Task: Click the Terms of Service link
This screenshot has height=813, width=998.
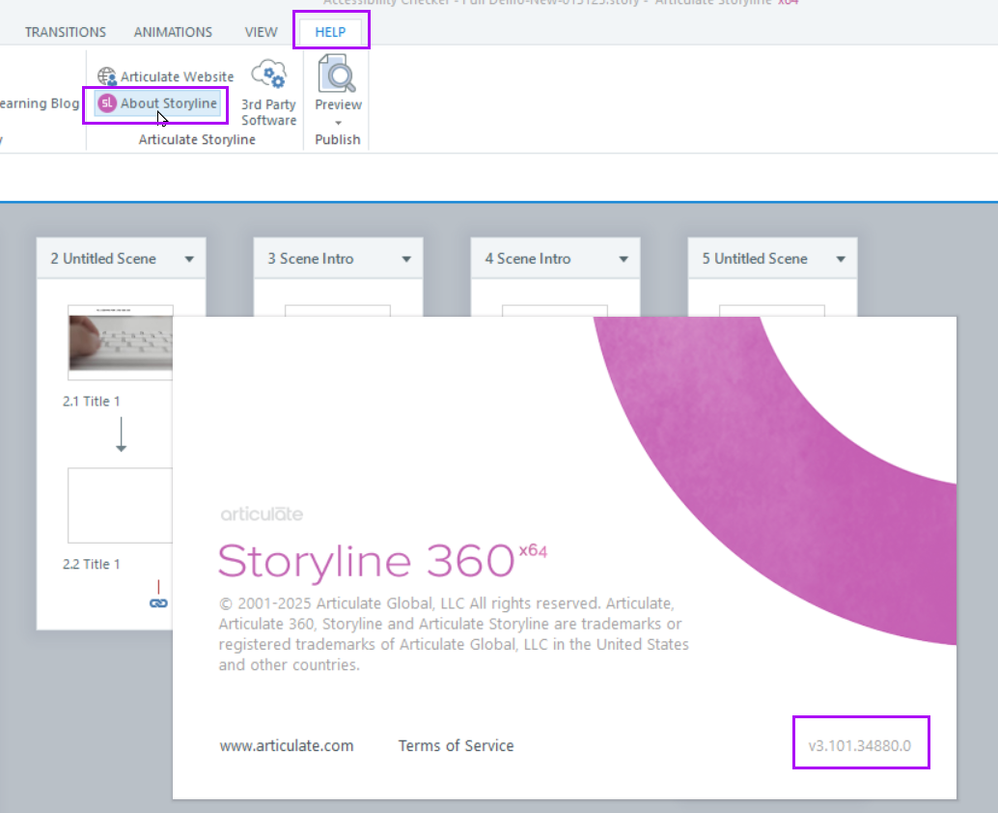Action: tap(456, 746)
